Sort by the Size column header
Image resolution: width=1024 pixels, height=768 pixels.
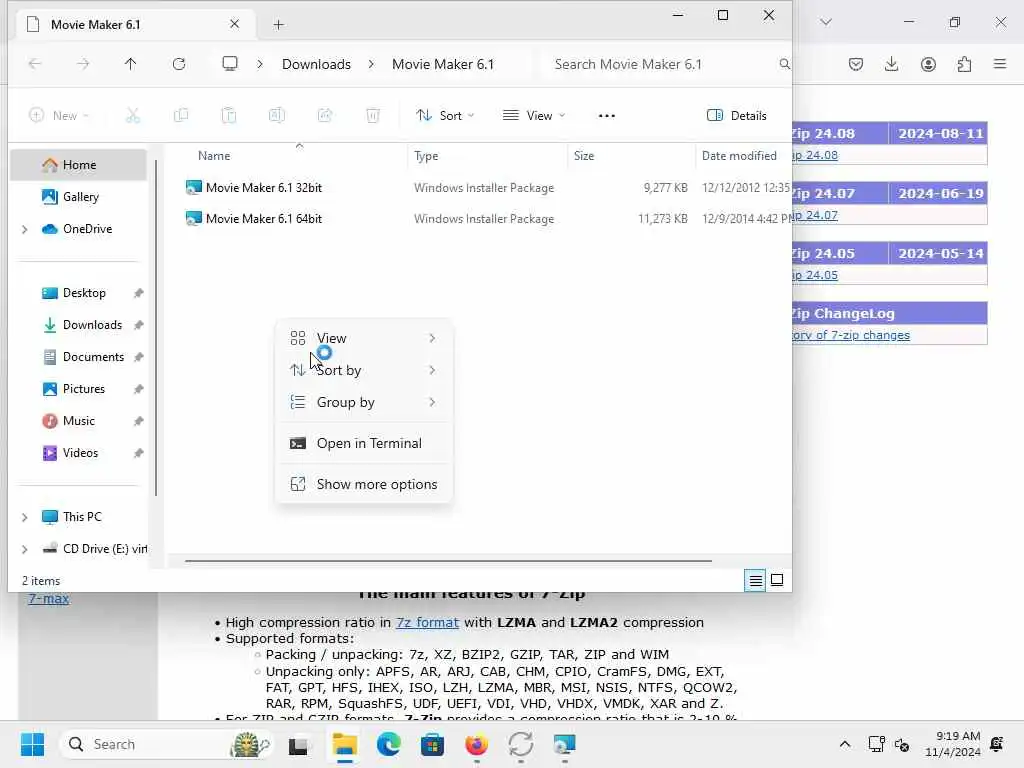click(x=584, y=156)
